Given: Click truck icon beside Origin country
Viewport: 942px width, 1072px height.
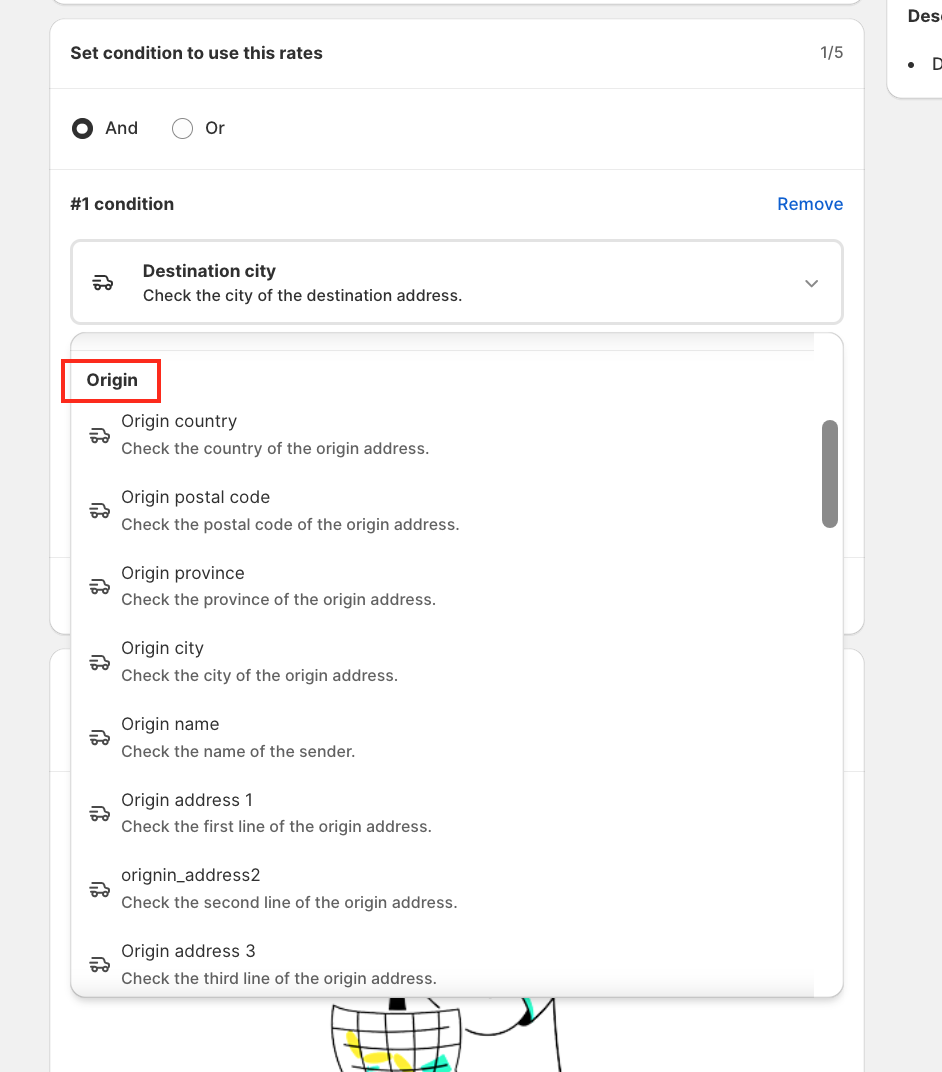Looking at the screenshot, I should pyautogui.click(x=99, y=435).
